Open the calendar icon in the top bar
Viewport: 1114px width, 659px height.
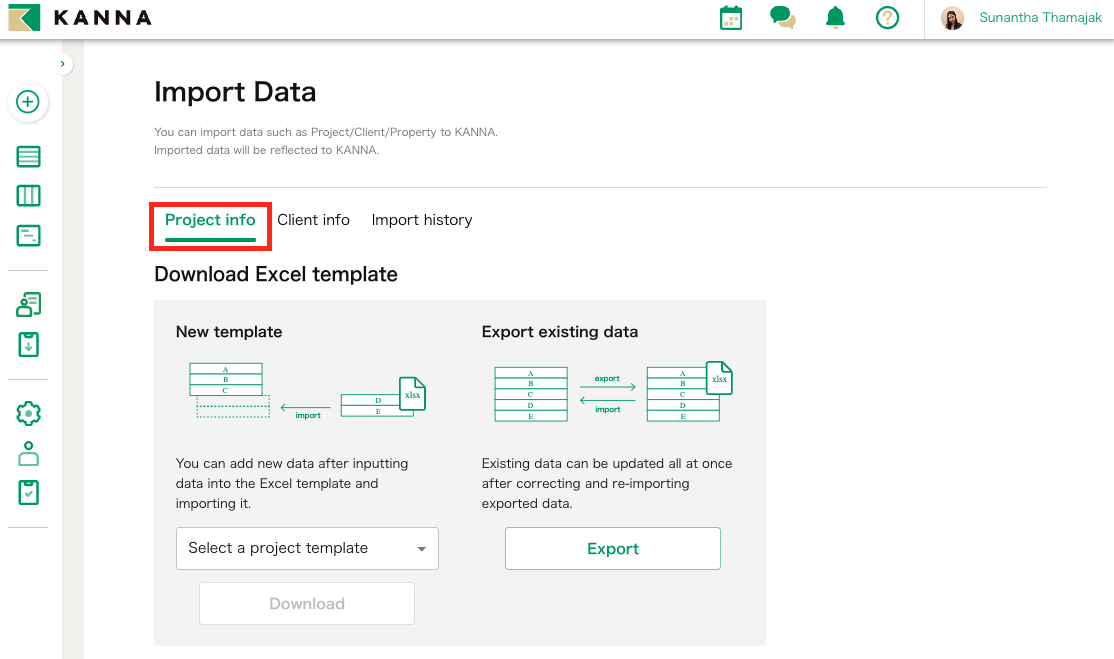coord(730,18)
